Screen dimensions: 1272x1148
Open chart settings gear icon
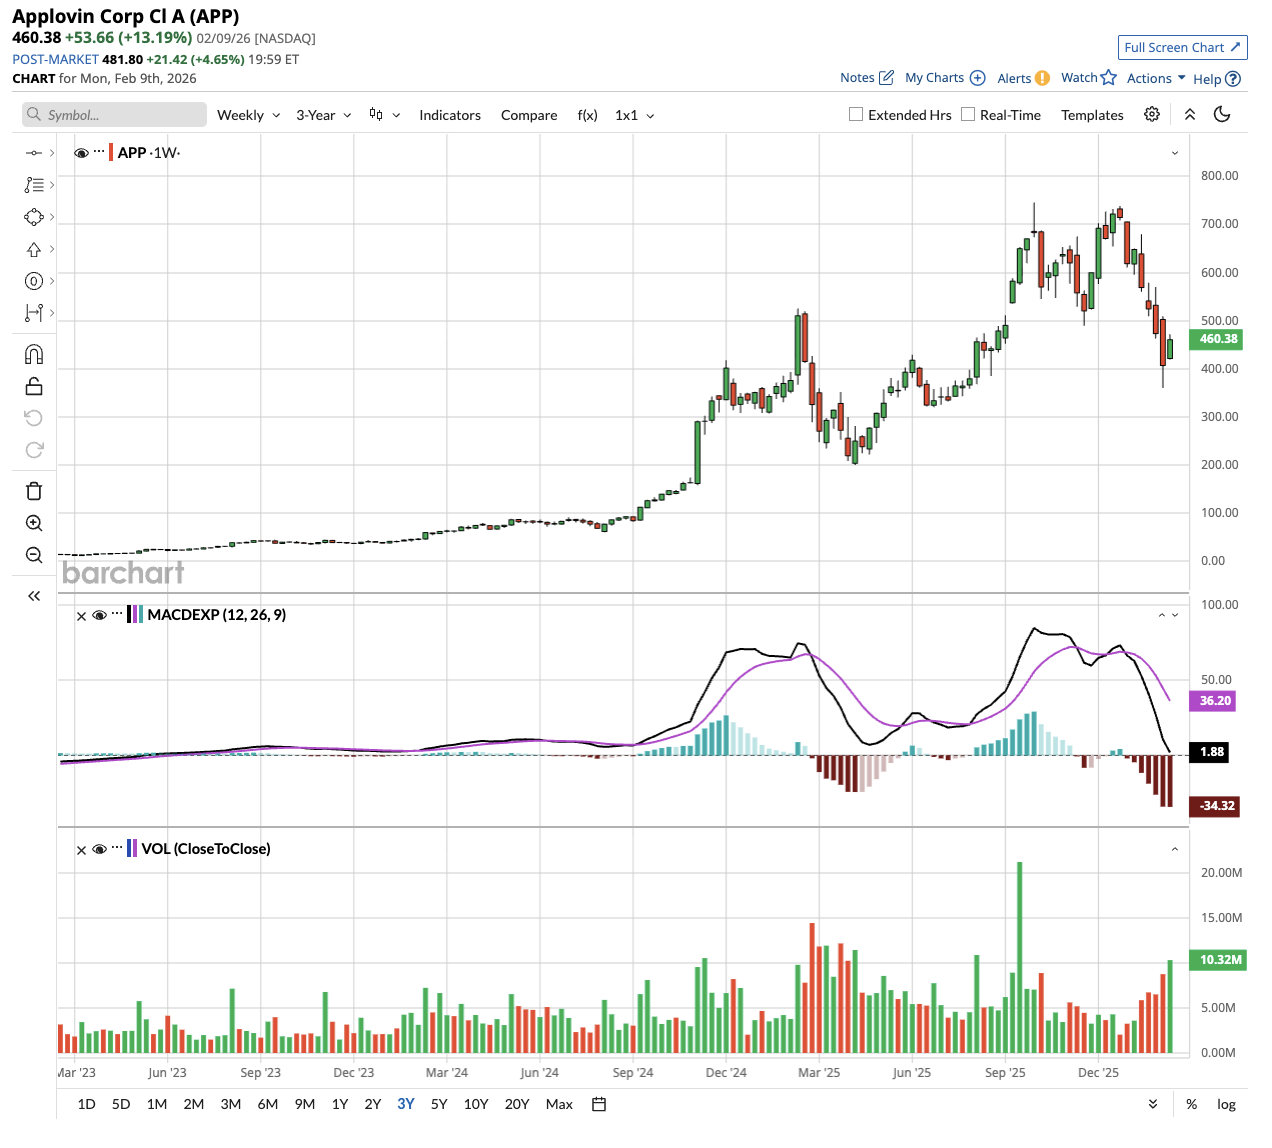coord(1152,115)
